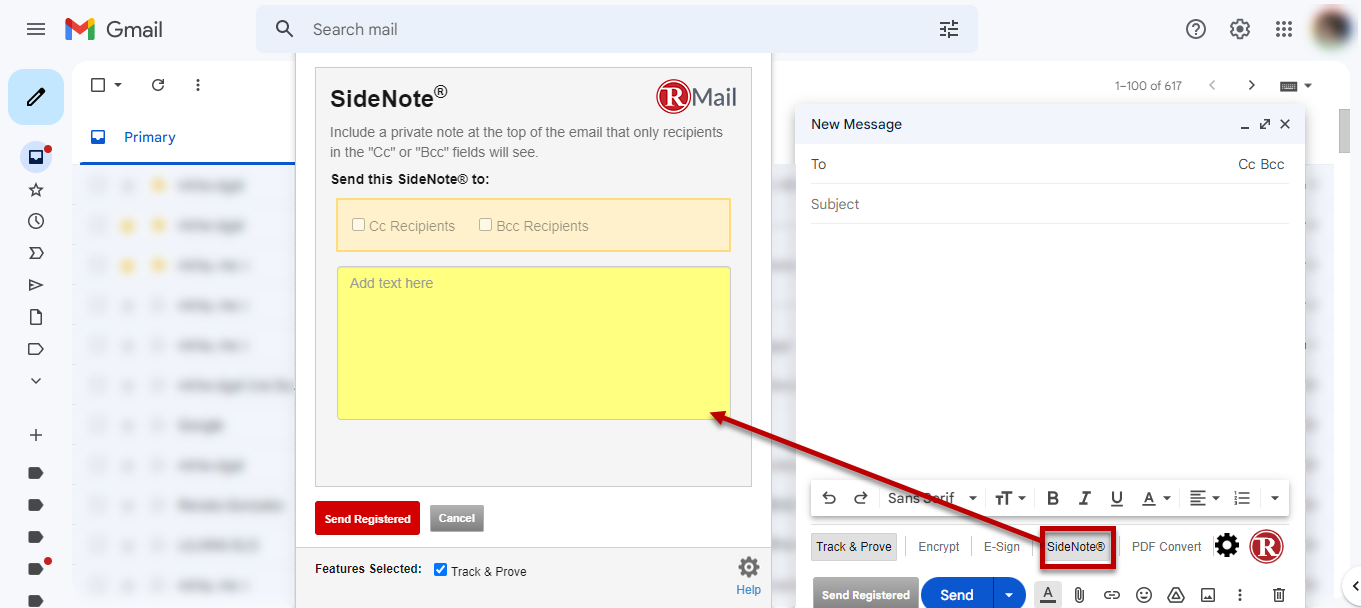
Task: Open the Sans Serif font dropdown
Action: point(930,498)
